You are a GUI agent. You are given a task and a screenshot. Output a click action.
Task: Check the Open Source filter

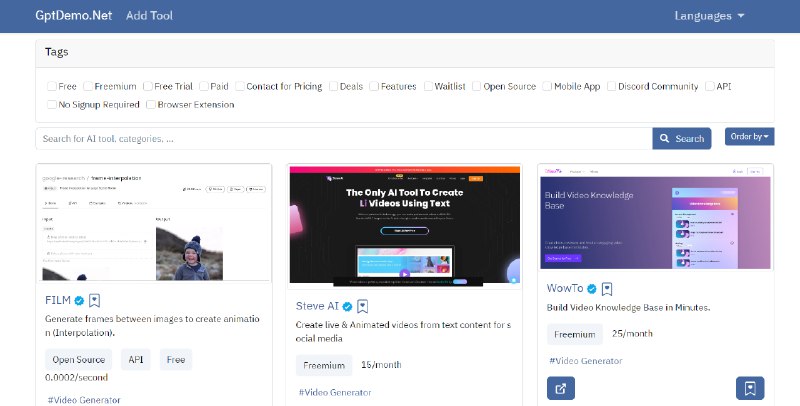click(477, 87)
